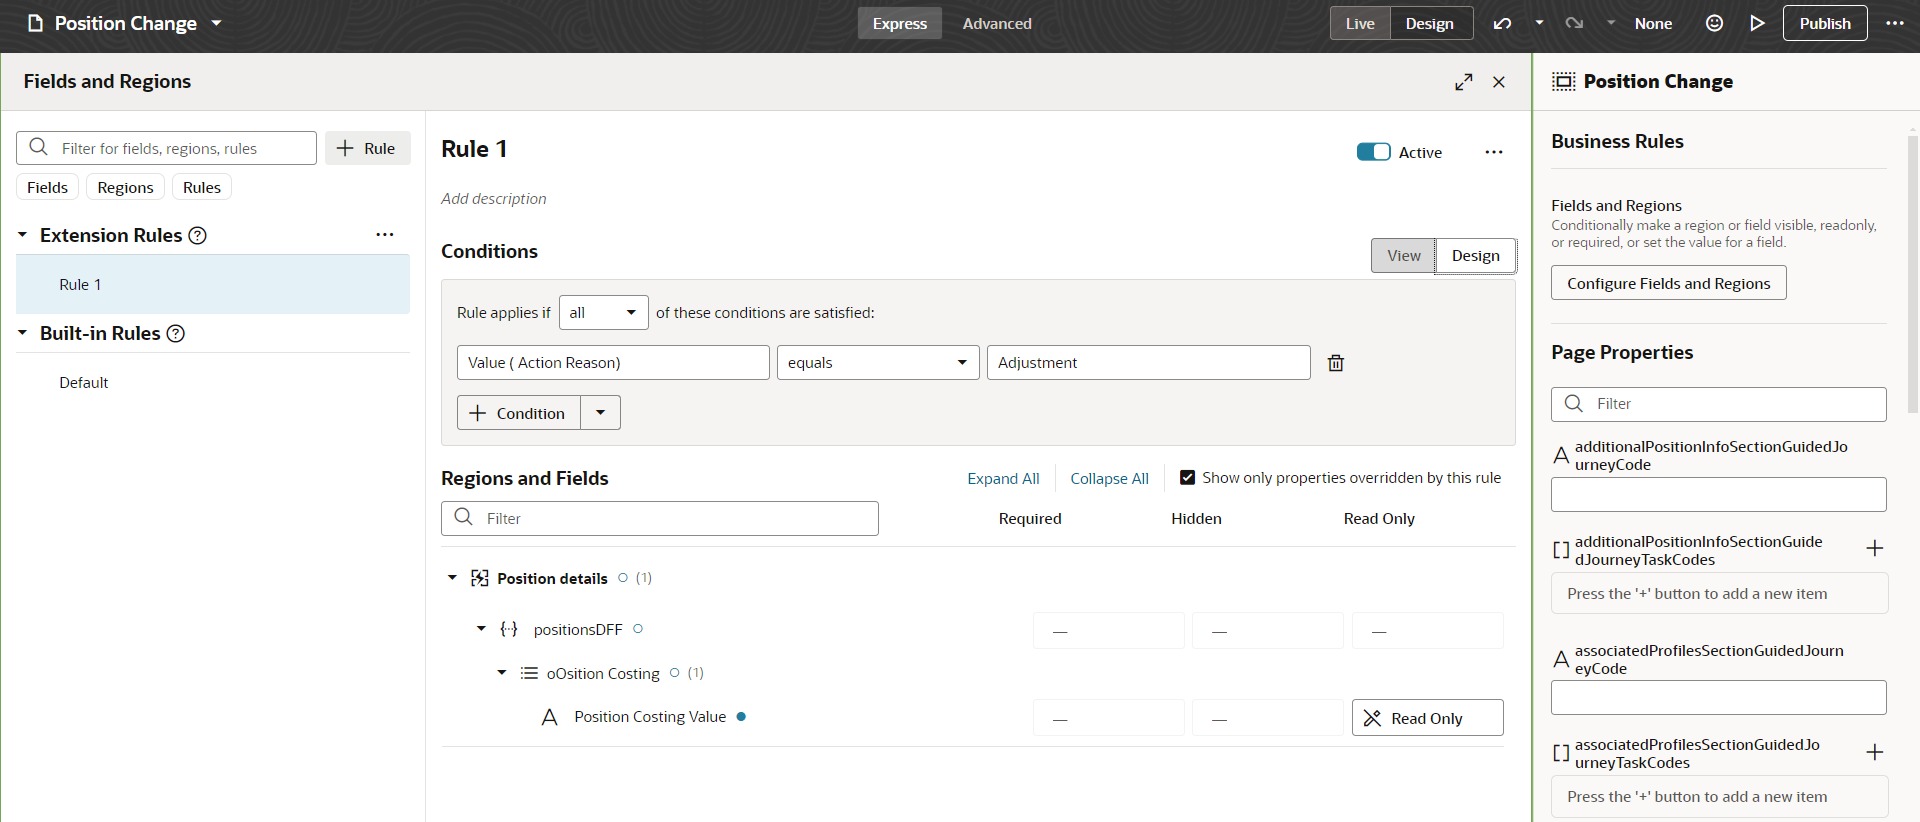1920x822 pixels.
Task: Click the redo arrow icon in the header
Action: pos(1574,23)
